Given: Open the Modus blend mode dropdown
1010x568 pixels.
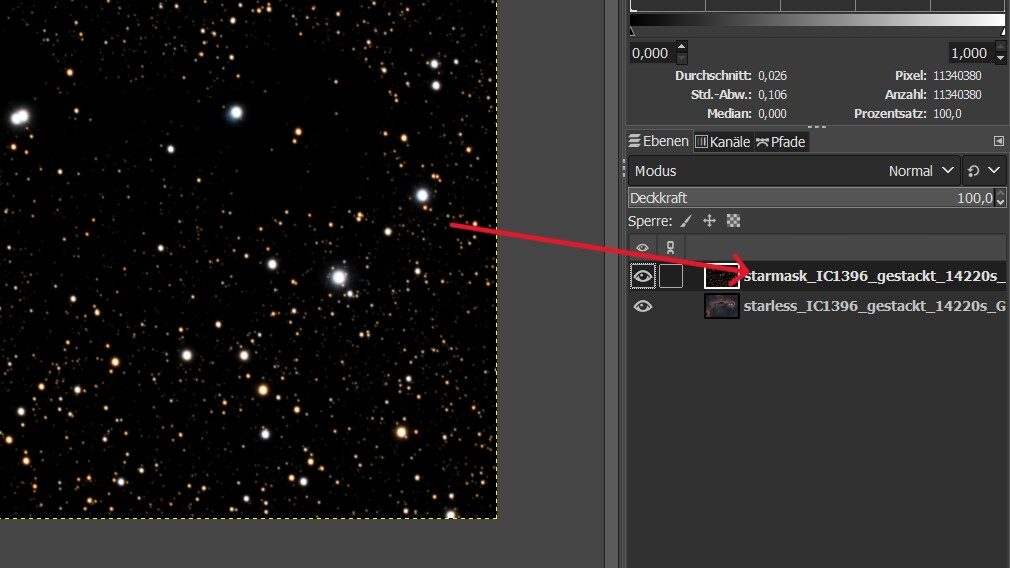Looking at the screenshot, I should pyautogui.click(x=794, y=171).
